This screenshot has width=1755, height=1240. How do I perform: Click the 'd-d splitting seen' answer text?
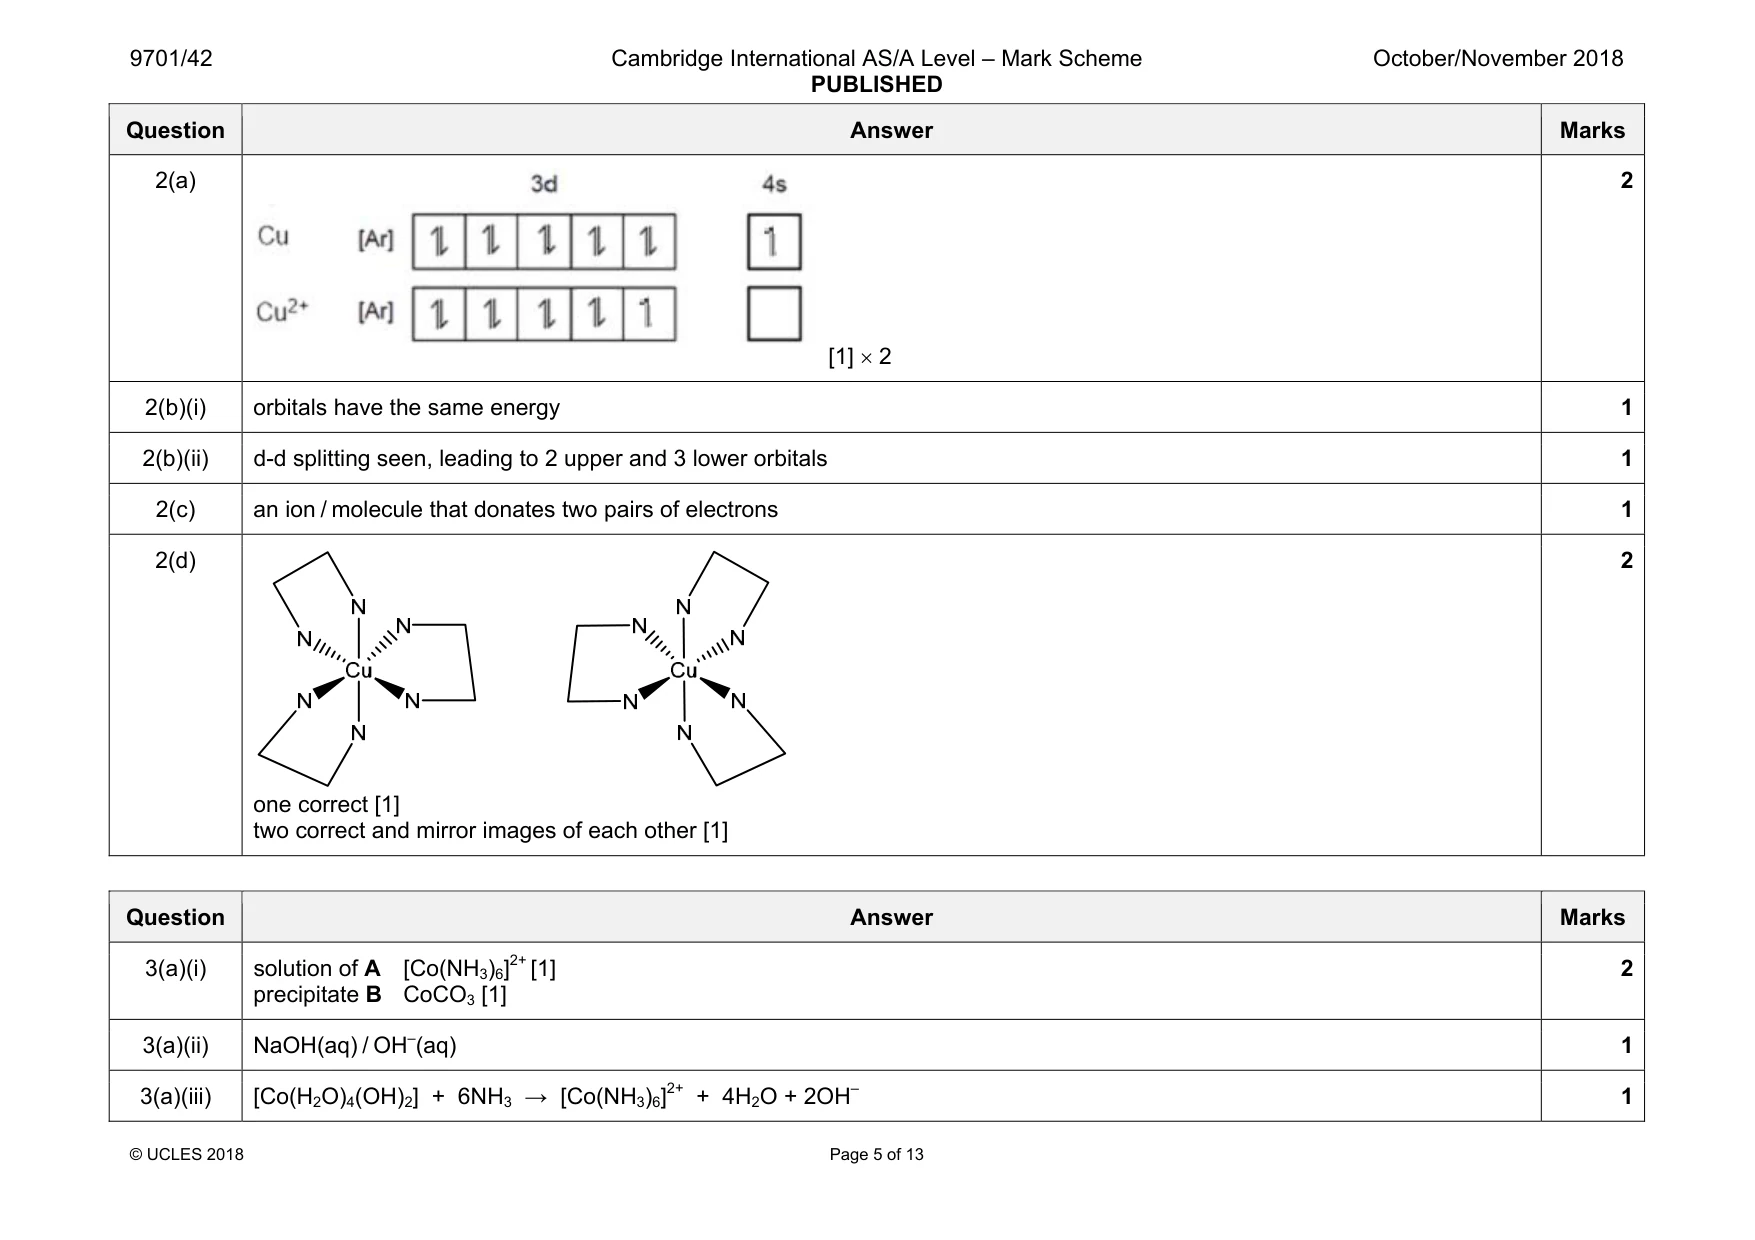(x=540, y=459)
